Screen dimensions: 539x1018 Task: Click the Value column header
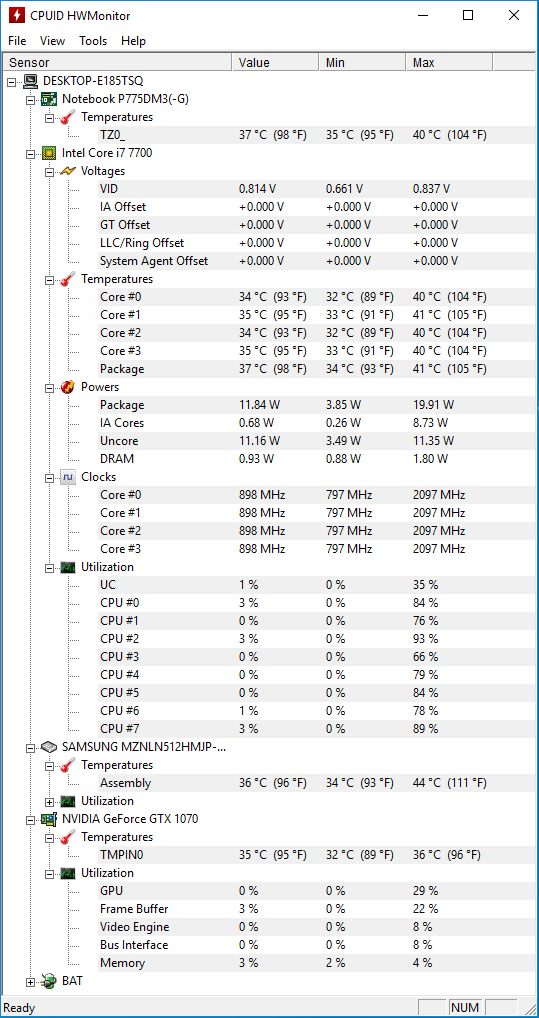click(x=275, y=62)
